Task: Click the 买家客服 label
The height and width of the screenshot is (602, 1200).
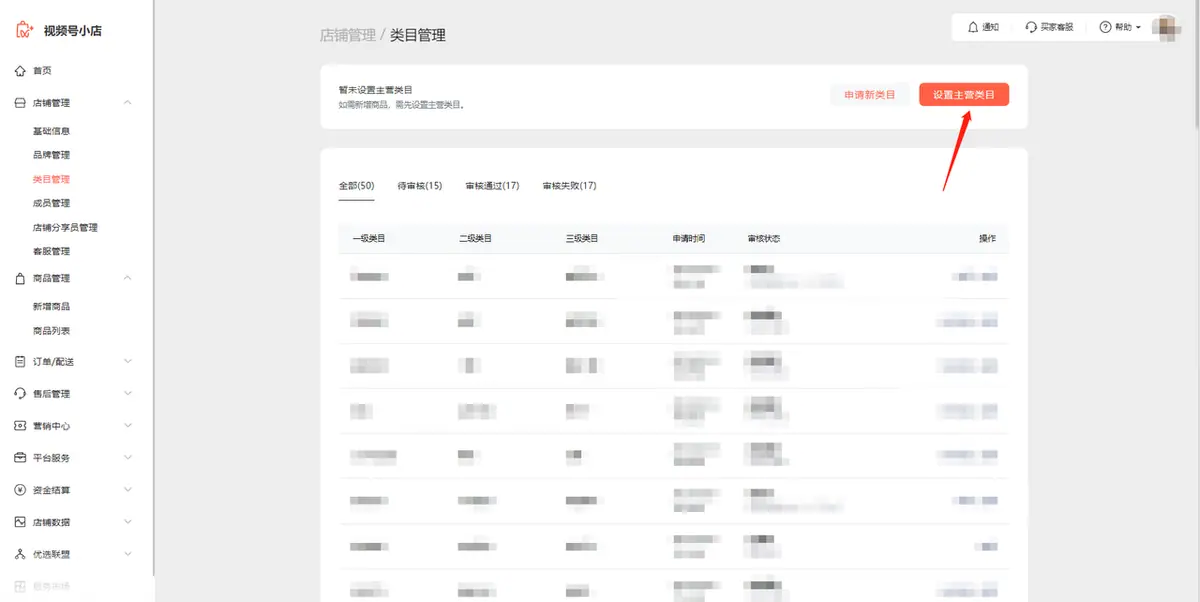Action: click(1057, 27)
